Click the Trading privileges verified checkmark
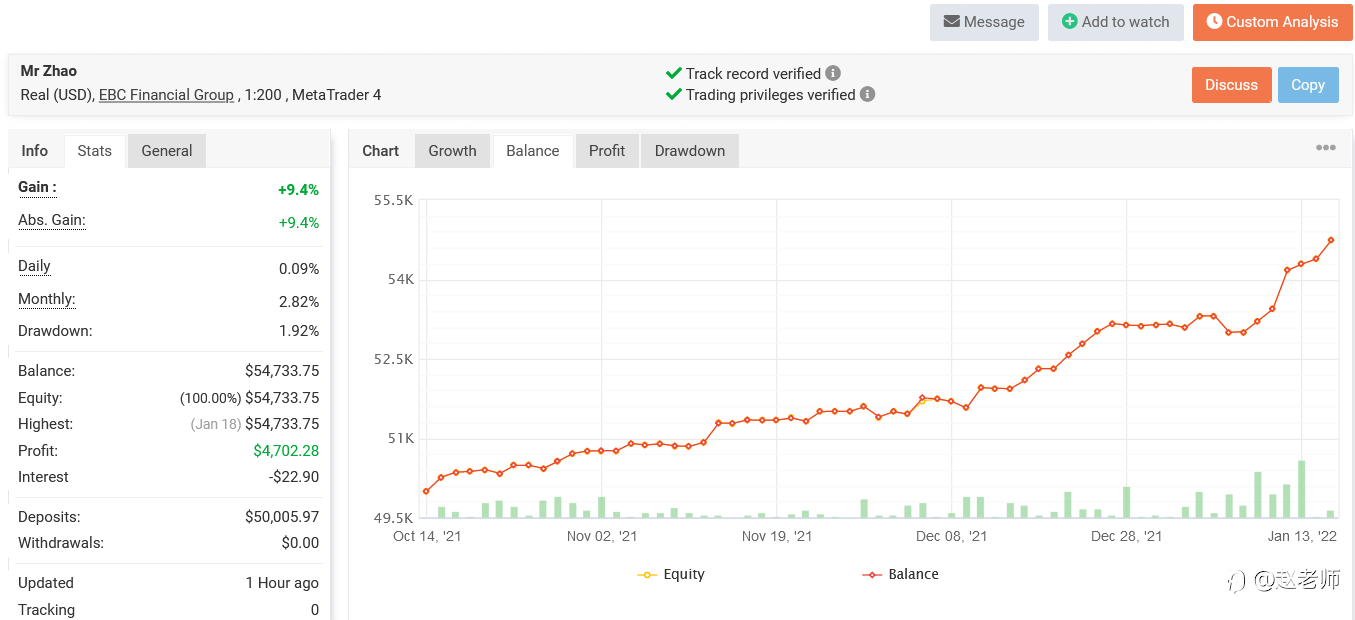Image resolution: width=1355 pixels, height=620 pixels. tap(674, 94)
